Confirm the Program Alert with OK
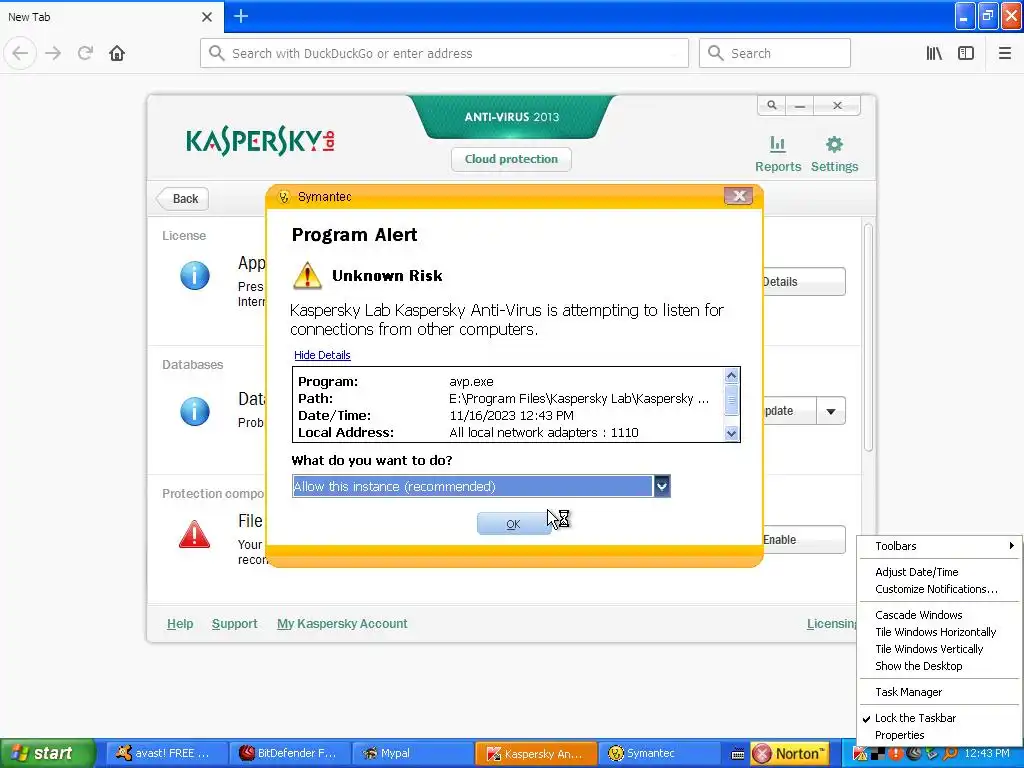 [513, 524]
